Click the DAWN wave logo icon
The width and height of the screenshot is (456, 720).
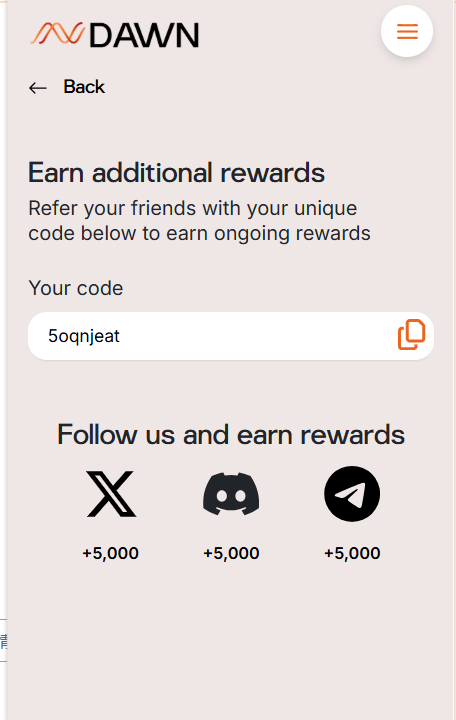tap(57, 34)
